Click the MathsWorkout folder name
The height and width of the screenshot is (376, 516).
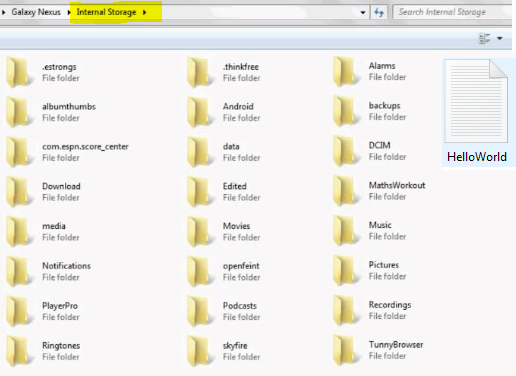[397, 185]
